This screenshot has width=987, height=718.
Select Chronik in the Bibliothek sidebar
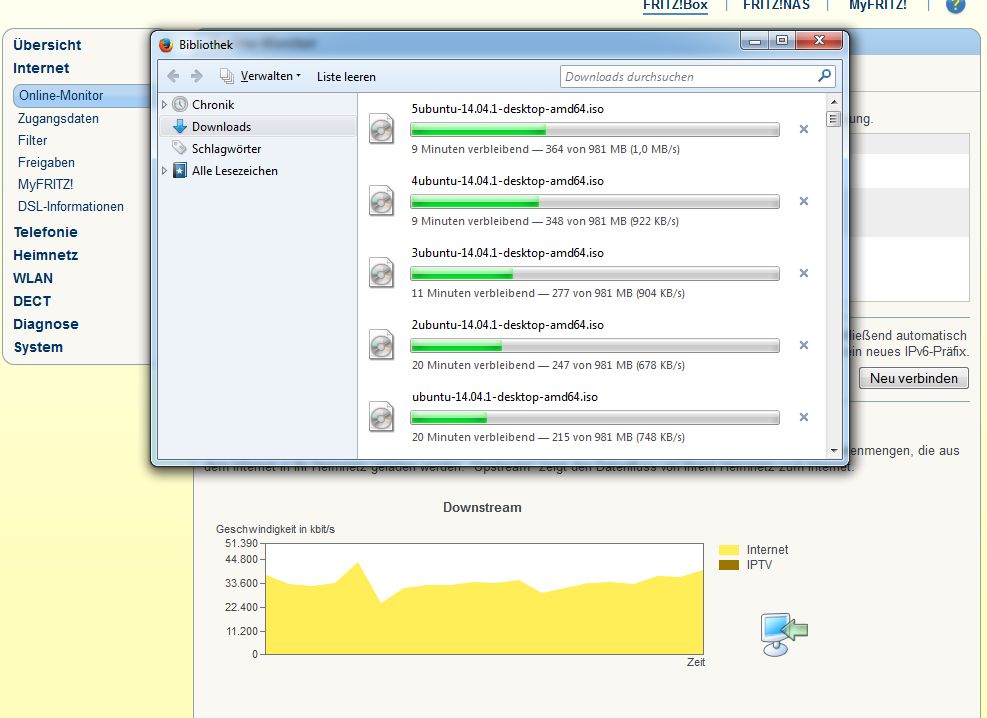pos(213,104)
